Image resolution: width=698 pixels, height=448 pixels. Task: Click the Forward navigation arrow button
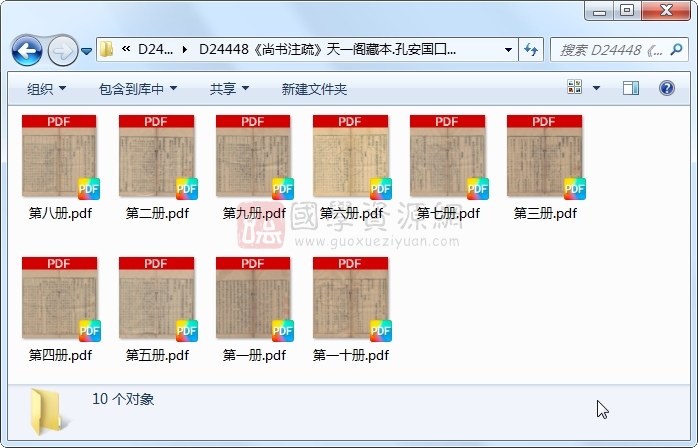(x=62, y=49)
